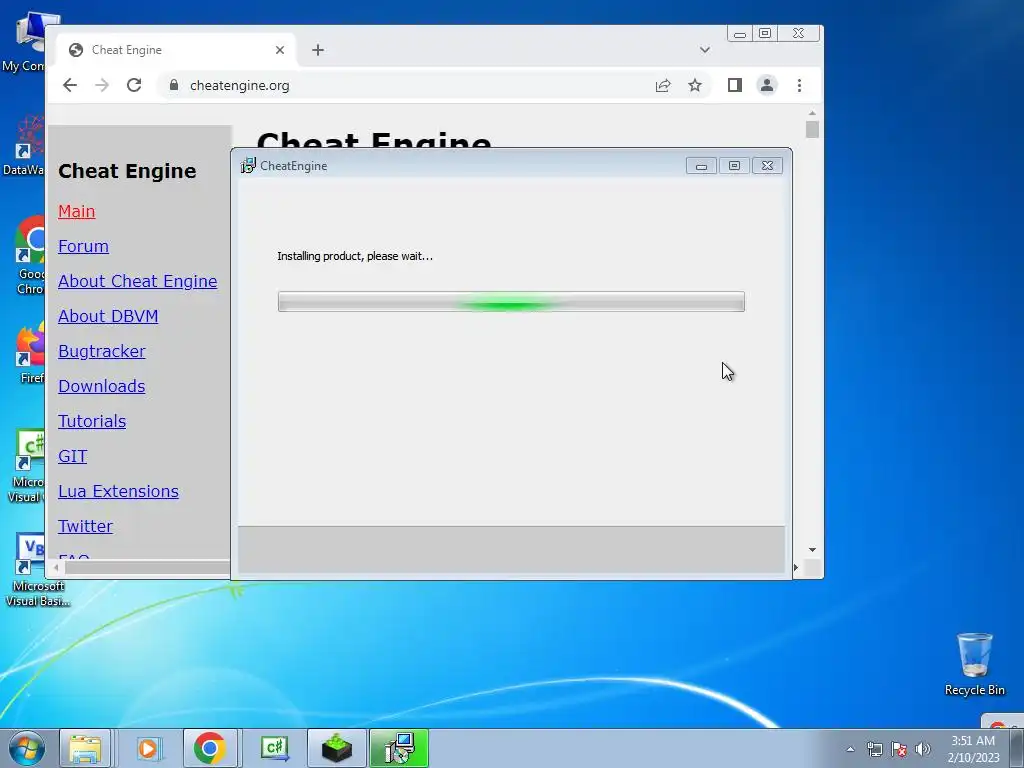Open About Cheat Engine link
Viewport: 1024px width, 768px height.
[137, 281]
